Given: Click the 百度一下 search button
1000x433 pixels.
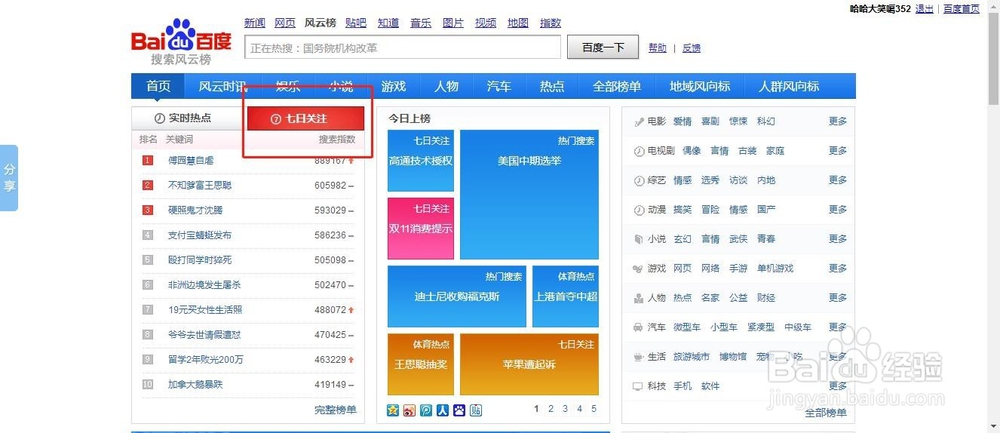Looking at the screenshot, I should [x=603, y=47].
